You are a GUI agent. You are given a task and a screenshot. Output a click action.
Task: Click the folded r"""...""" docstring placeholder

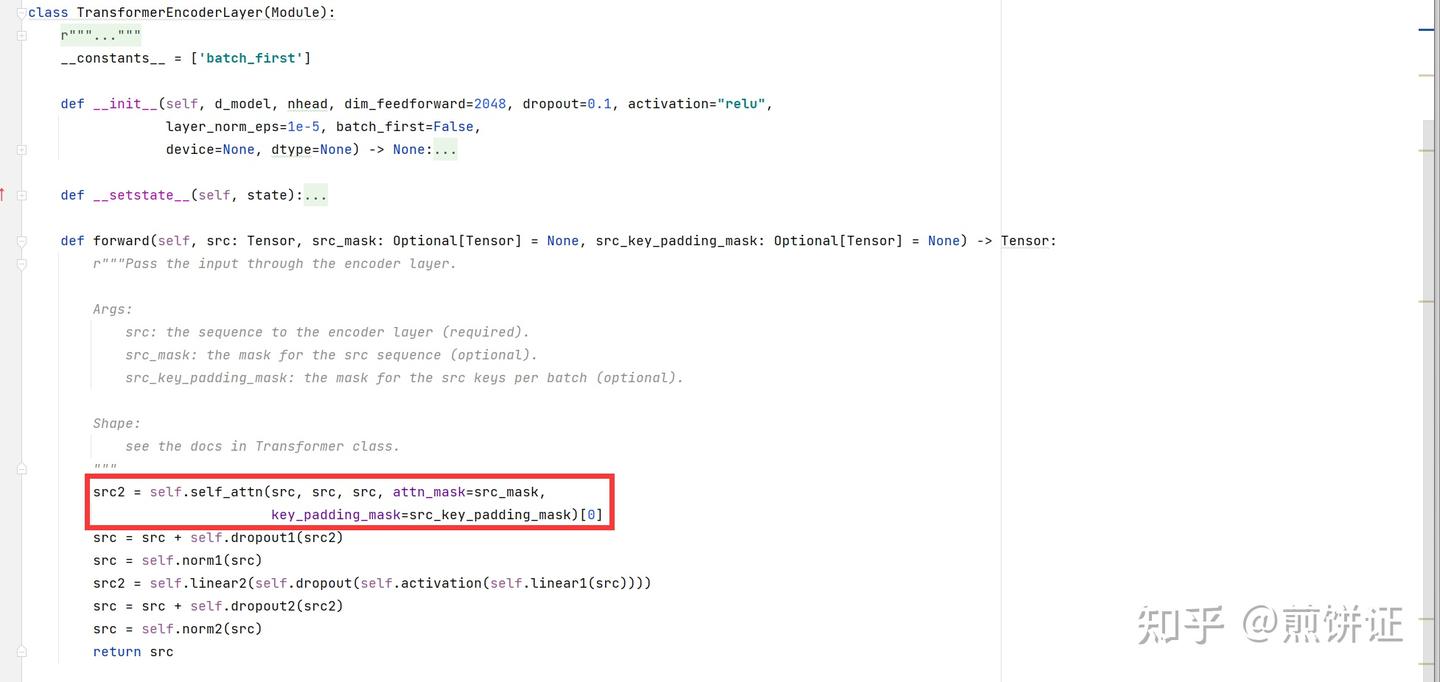click(100, 35)
